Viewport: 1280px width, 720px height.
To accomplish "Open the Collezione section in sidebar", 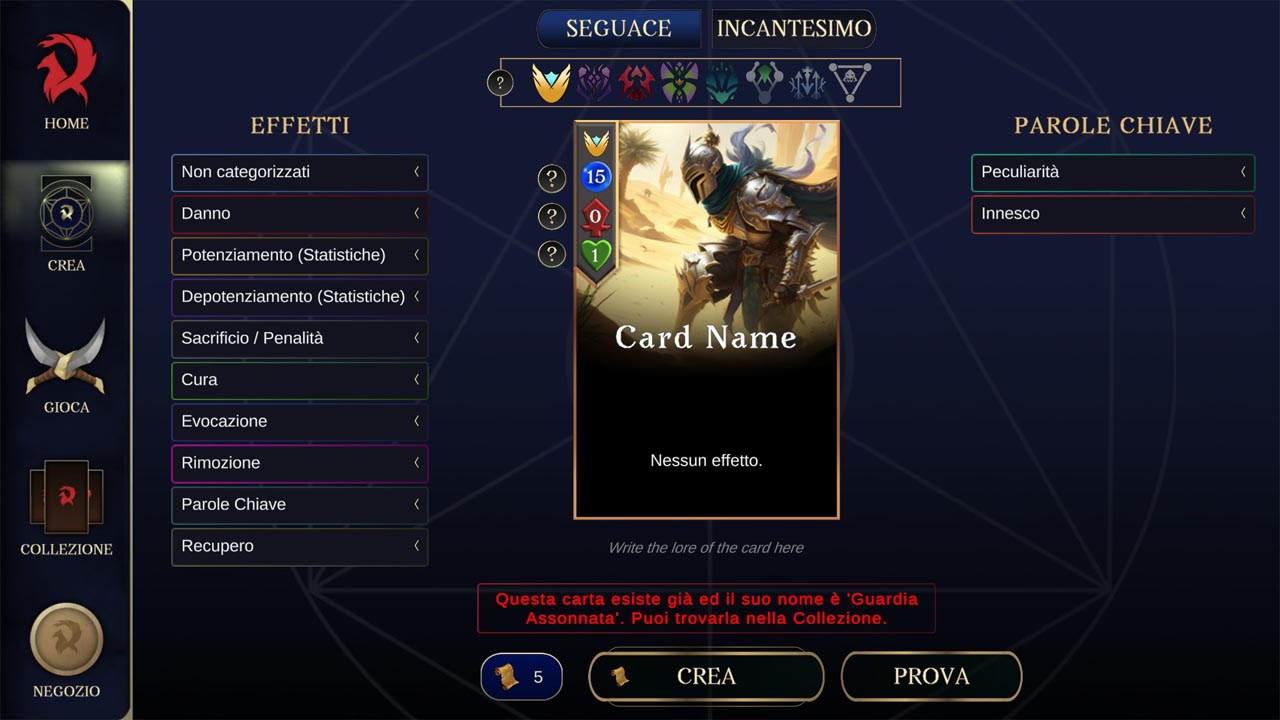I will point(66,508).
